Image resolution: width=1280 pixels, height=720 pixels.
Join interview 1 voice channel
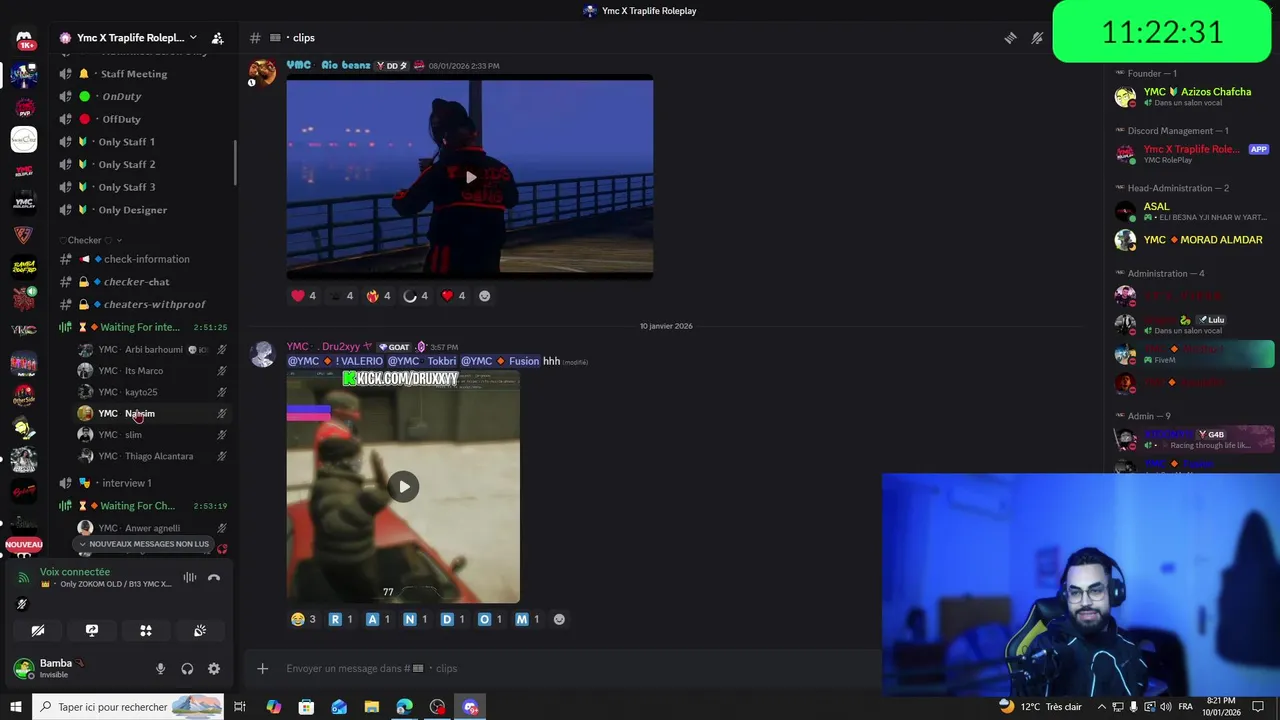coord(142,483)
